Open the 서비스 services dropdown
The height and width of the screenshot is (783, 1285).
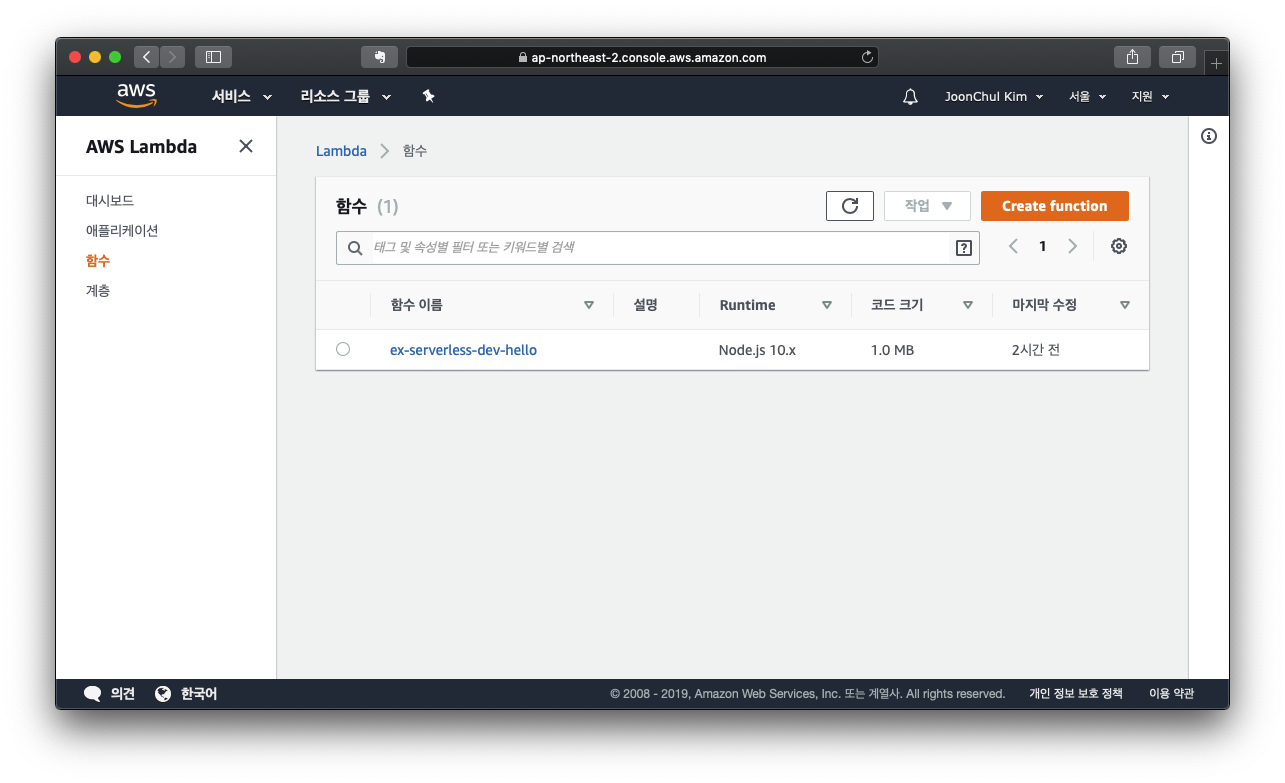click(241, 97)
